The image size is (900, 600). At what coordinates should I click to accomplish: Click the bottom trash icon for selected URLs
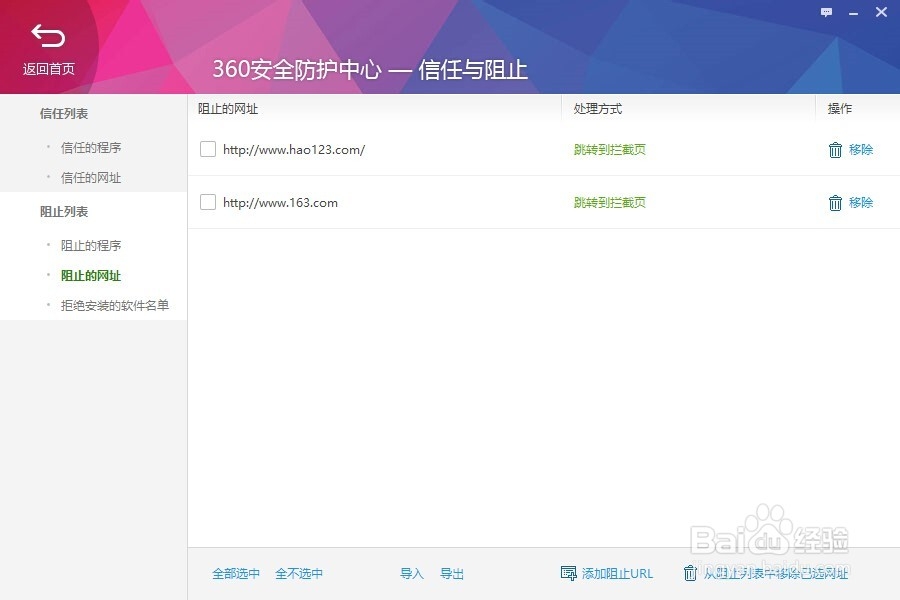coord(690,573)
